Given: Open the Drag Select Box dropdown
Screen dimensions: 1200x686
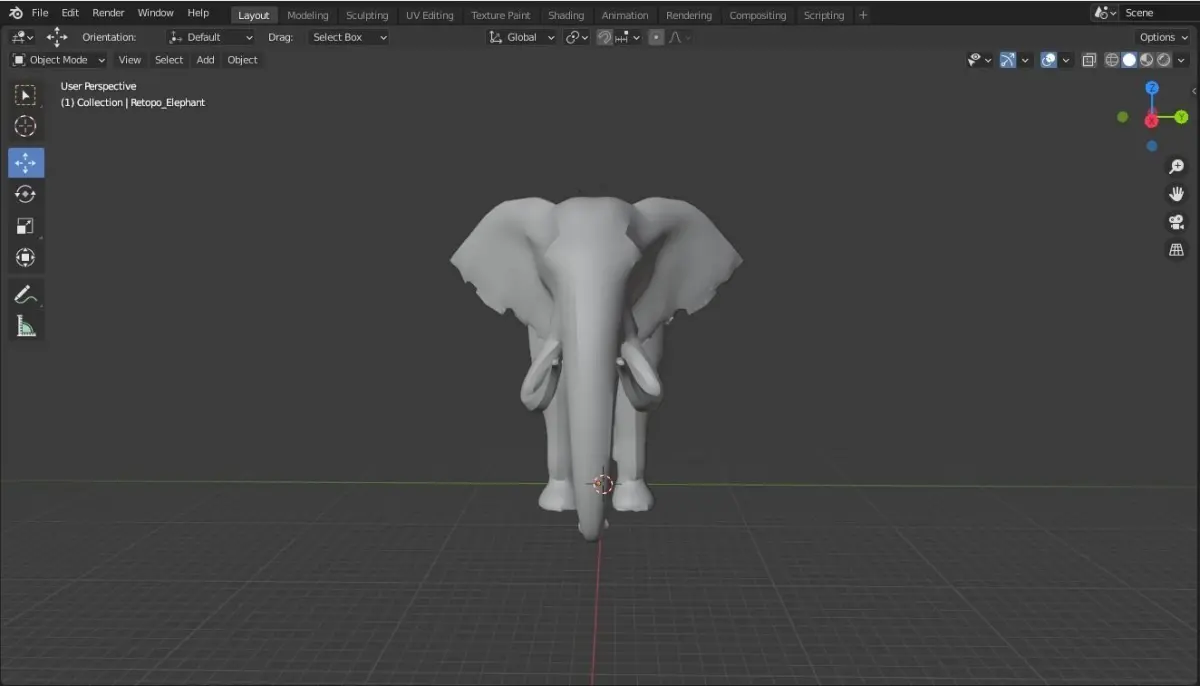Looking at the screenshot, I should click(348, 37).
